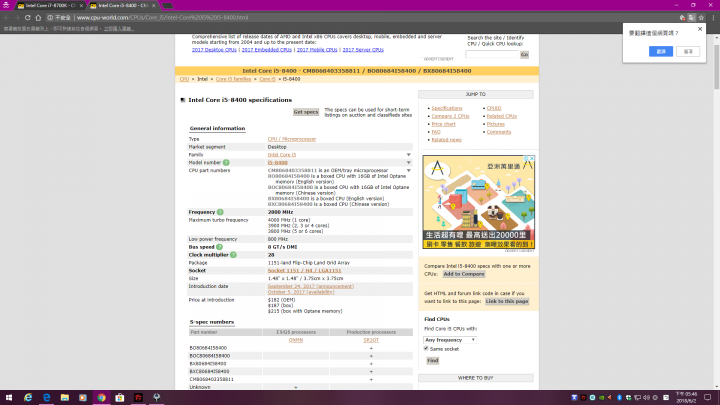Open the Socket 1151 / H4 / LGA1151 link
This screenshot has width=720, height=405.
tap(304, 270)
